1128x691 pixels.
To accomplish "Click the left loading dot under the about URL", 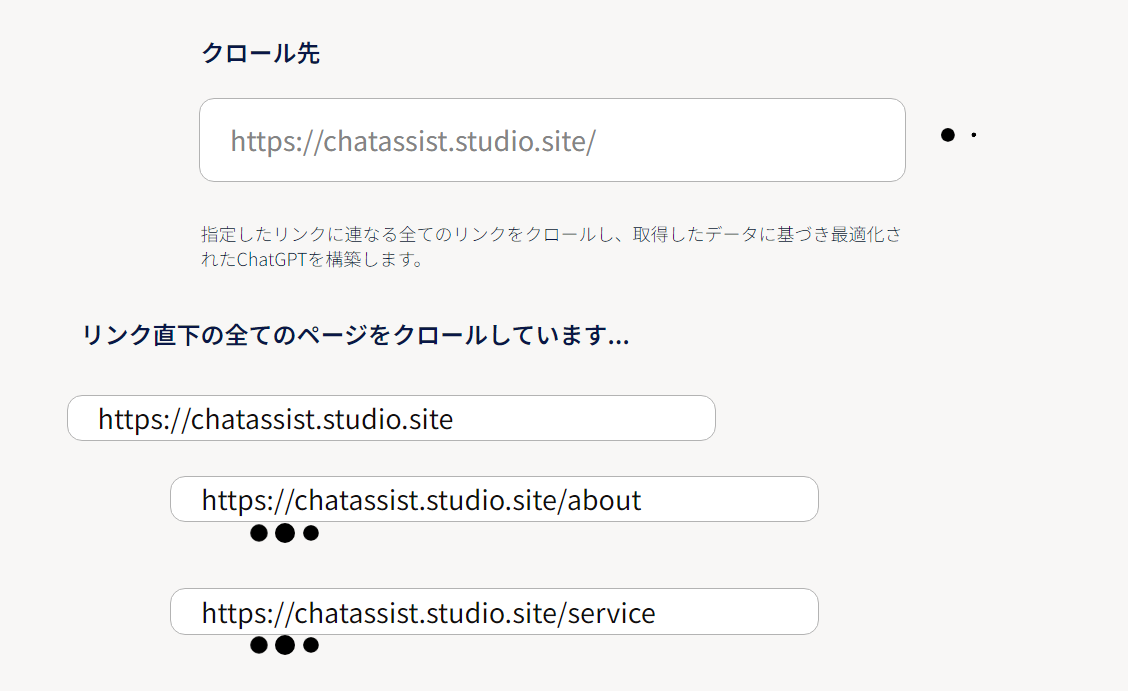I will point(259,533).
